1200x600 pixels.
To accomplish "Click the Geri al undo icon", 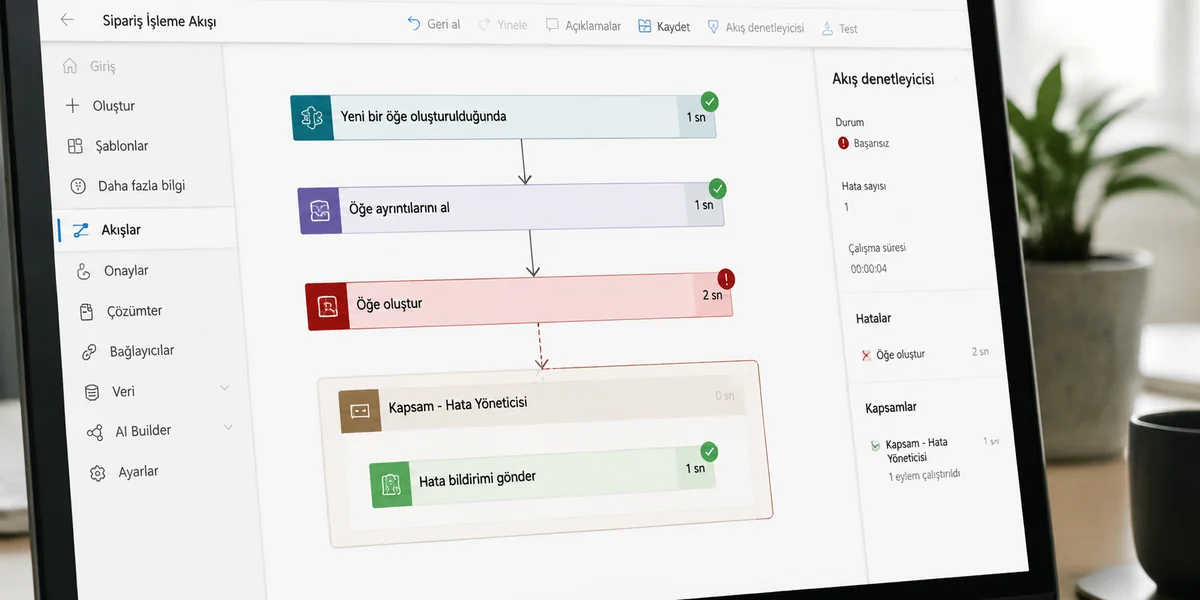I will point(414,24).
